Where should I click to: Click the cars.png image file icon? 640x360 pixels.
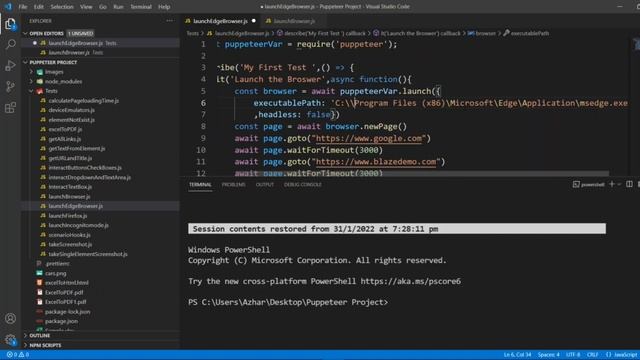pos(39,273)
